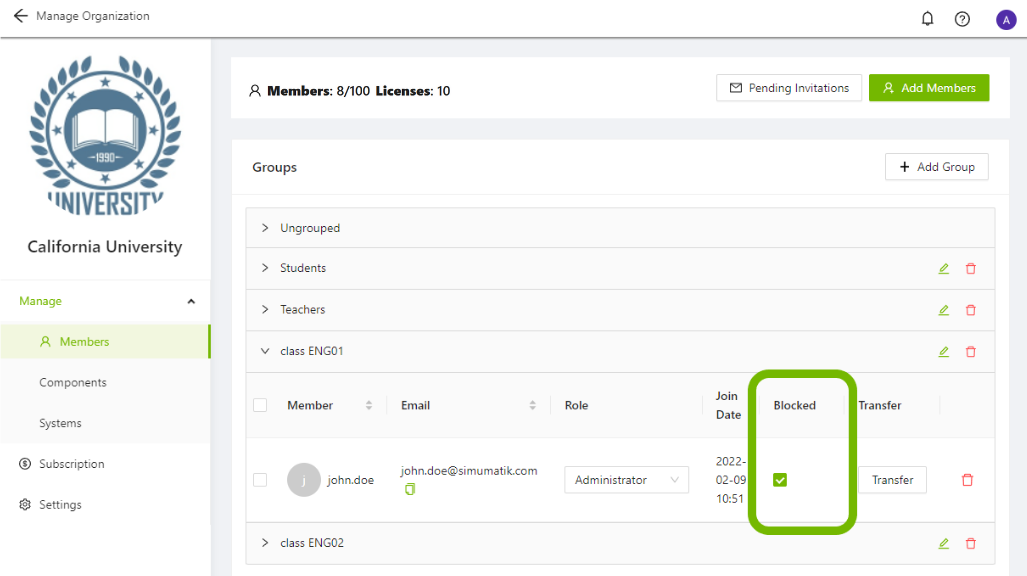Open the notifications bell
Screen dimensions: 1027x576
tap(927, 19)
